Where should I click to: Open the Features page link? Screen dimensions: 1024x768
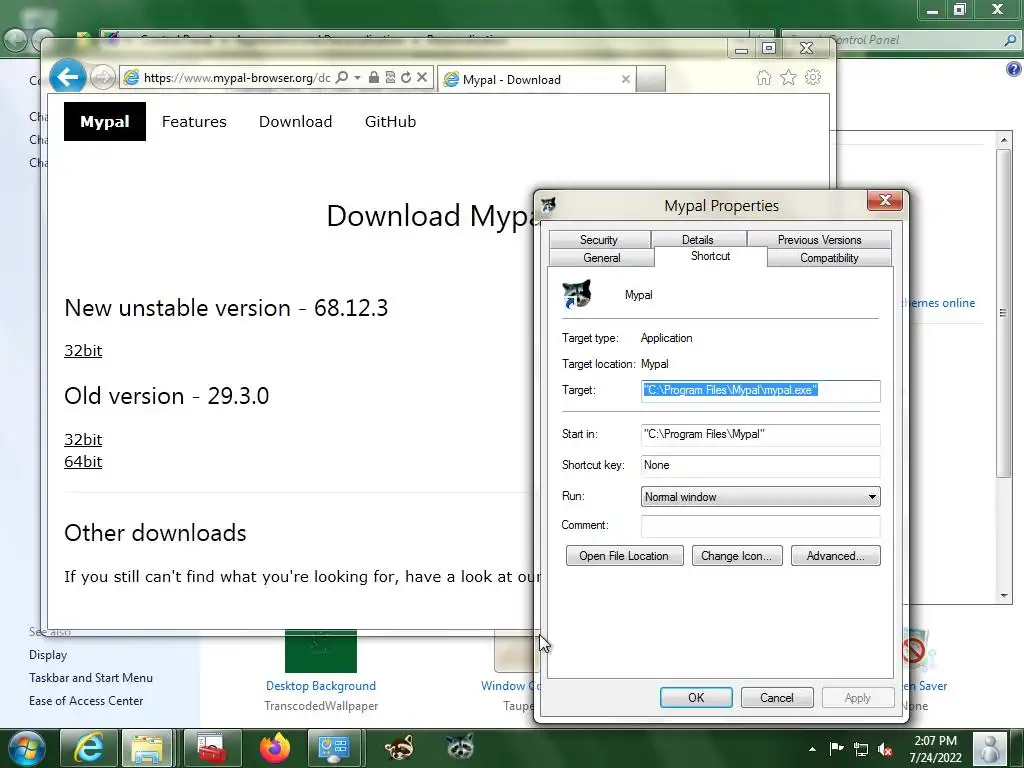click(x=194, y=121)
